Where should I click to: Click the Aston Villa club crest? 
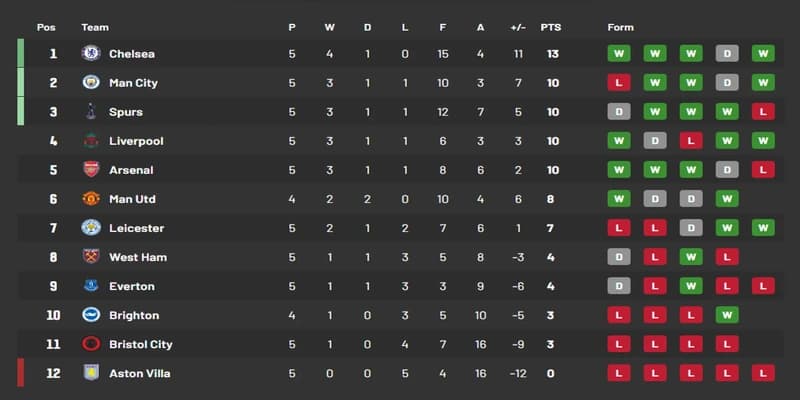coord(91,373)
